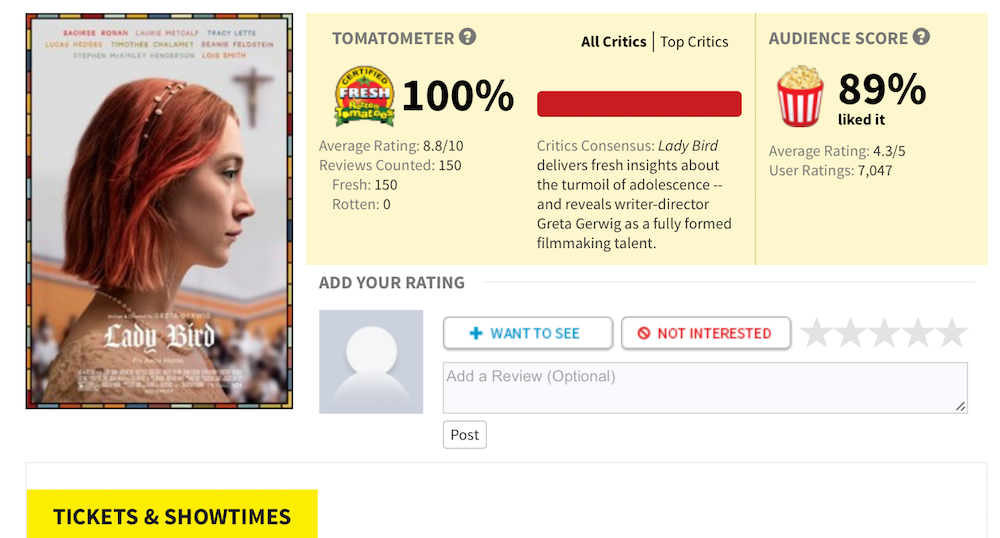The width and height of the screenshot is (1000, 538).
Task: Click the Add a Review text field
Action: click(x=704, y=387)
